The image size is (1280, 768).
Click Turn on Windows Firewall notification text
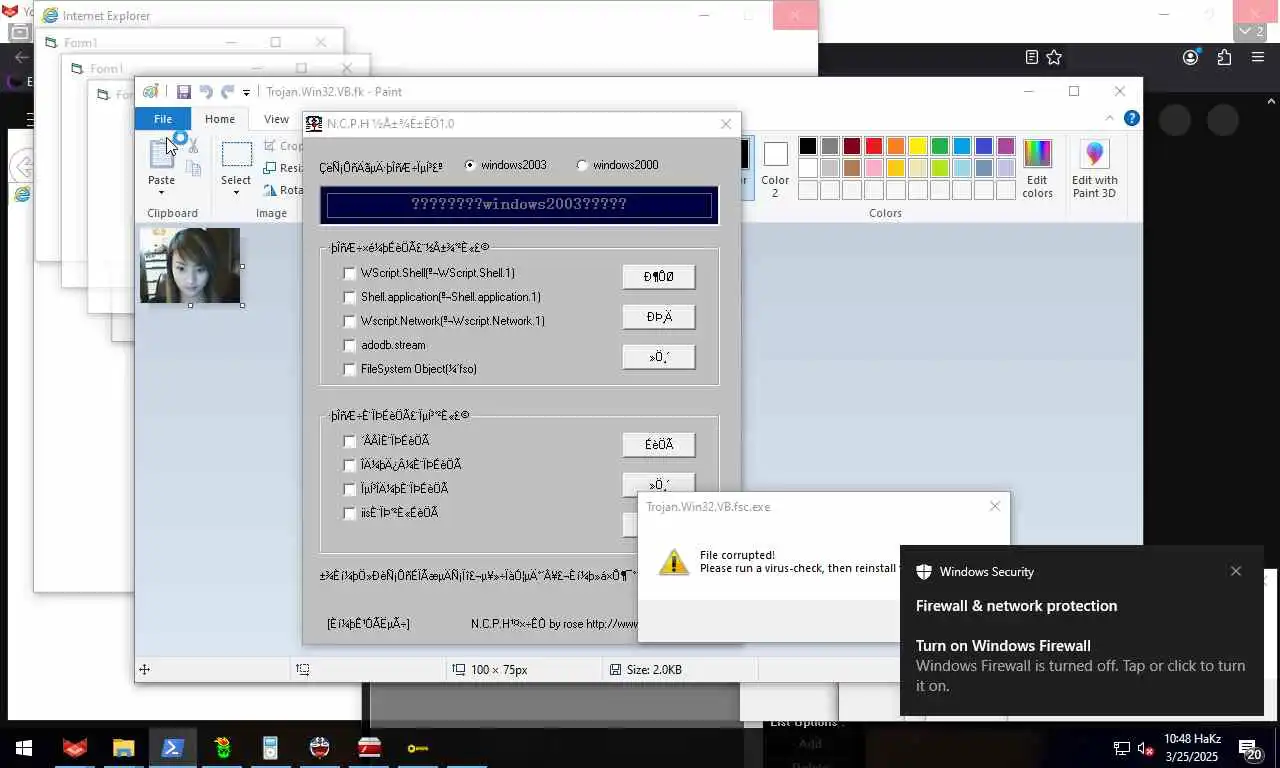tap(1003, 646)
